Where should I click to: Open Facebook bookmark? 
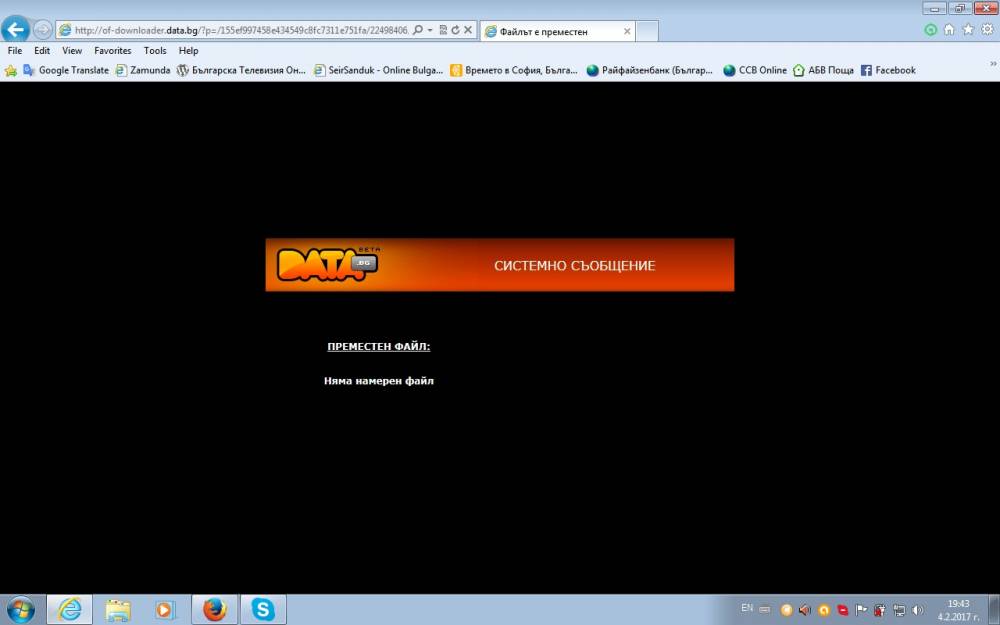(x=888, y=70)
